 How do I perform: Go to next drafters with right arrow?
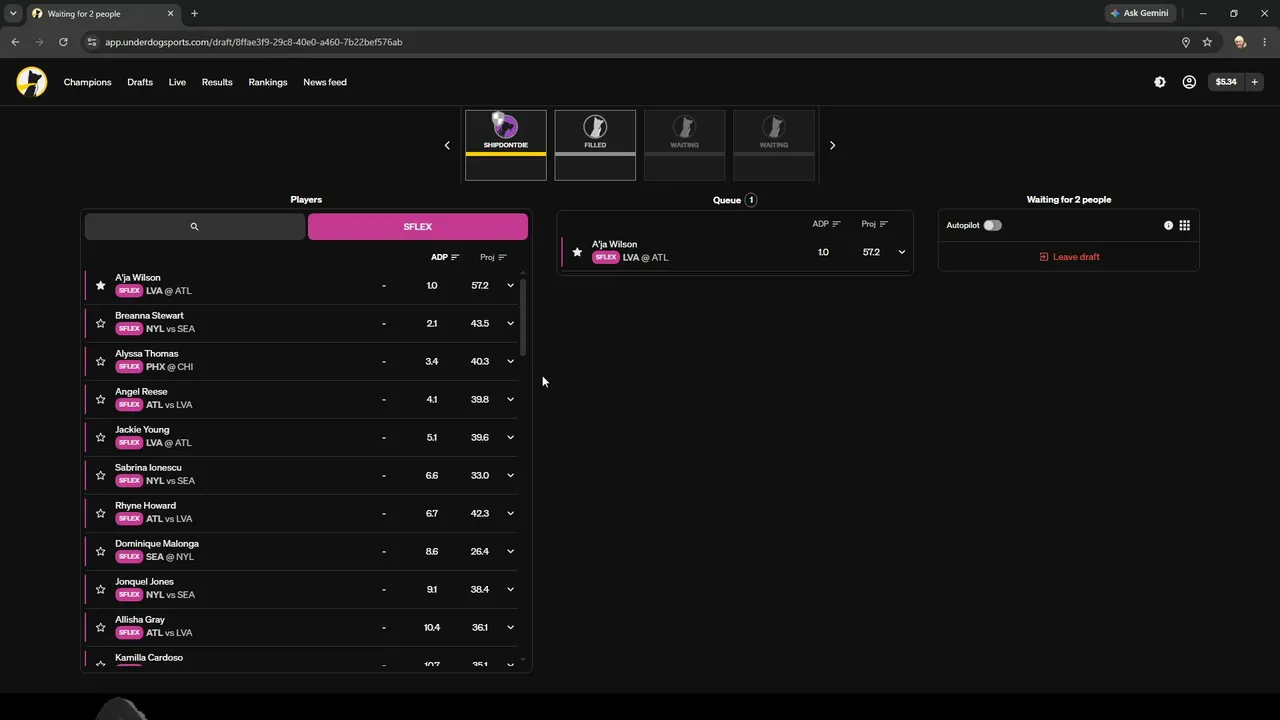832,145
